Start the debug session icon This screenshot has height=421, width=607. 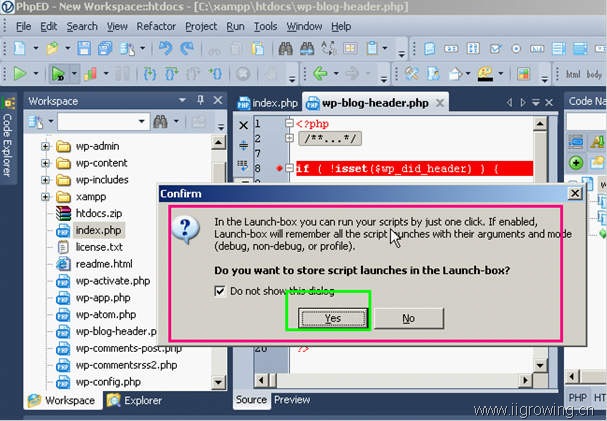point(58,73)
